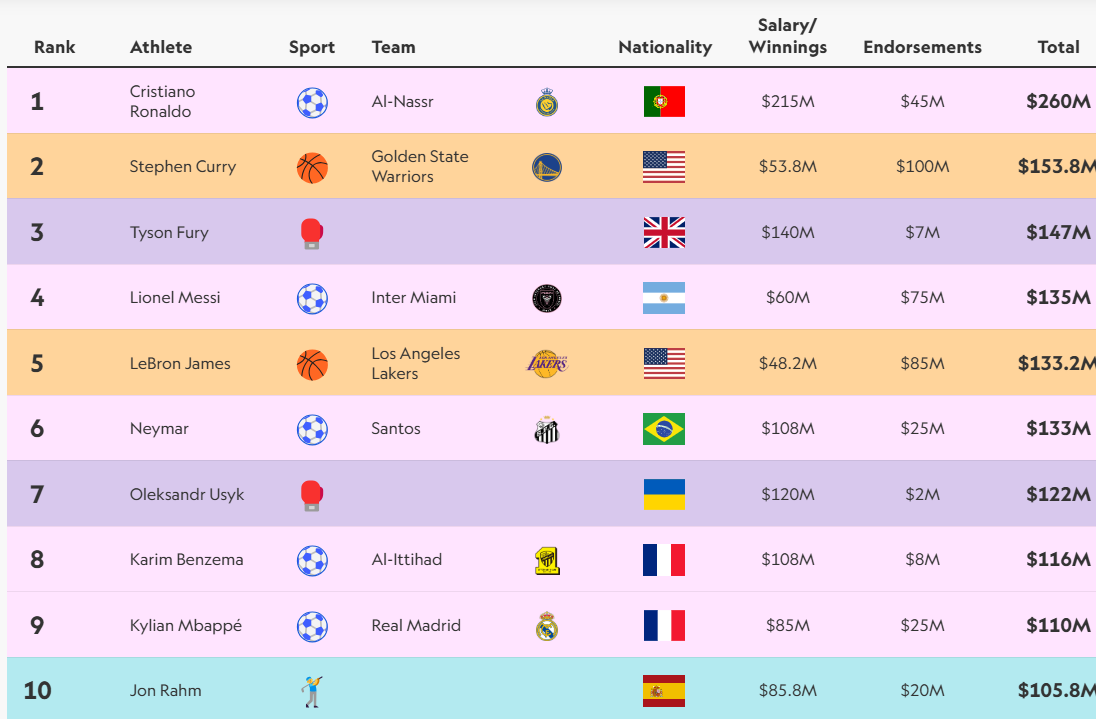Select athlete name Cristiano Ronaldo
Viewport: 1096px width, 719px height.
tap(163, 101)
